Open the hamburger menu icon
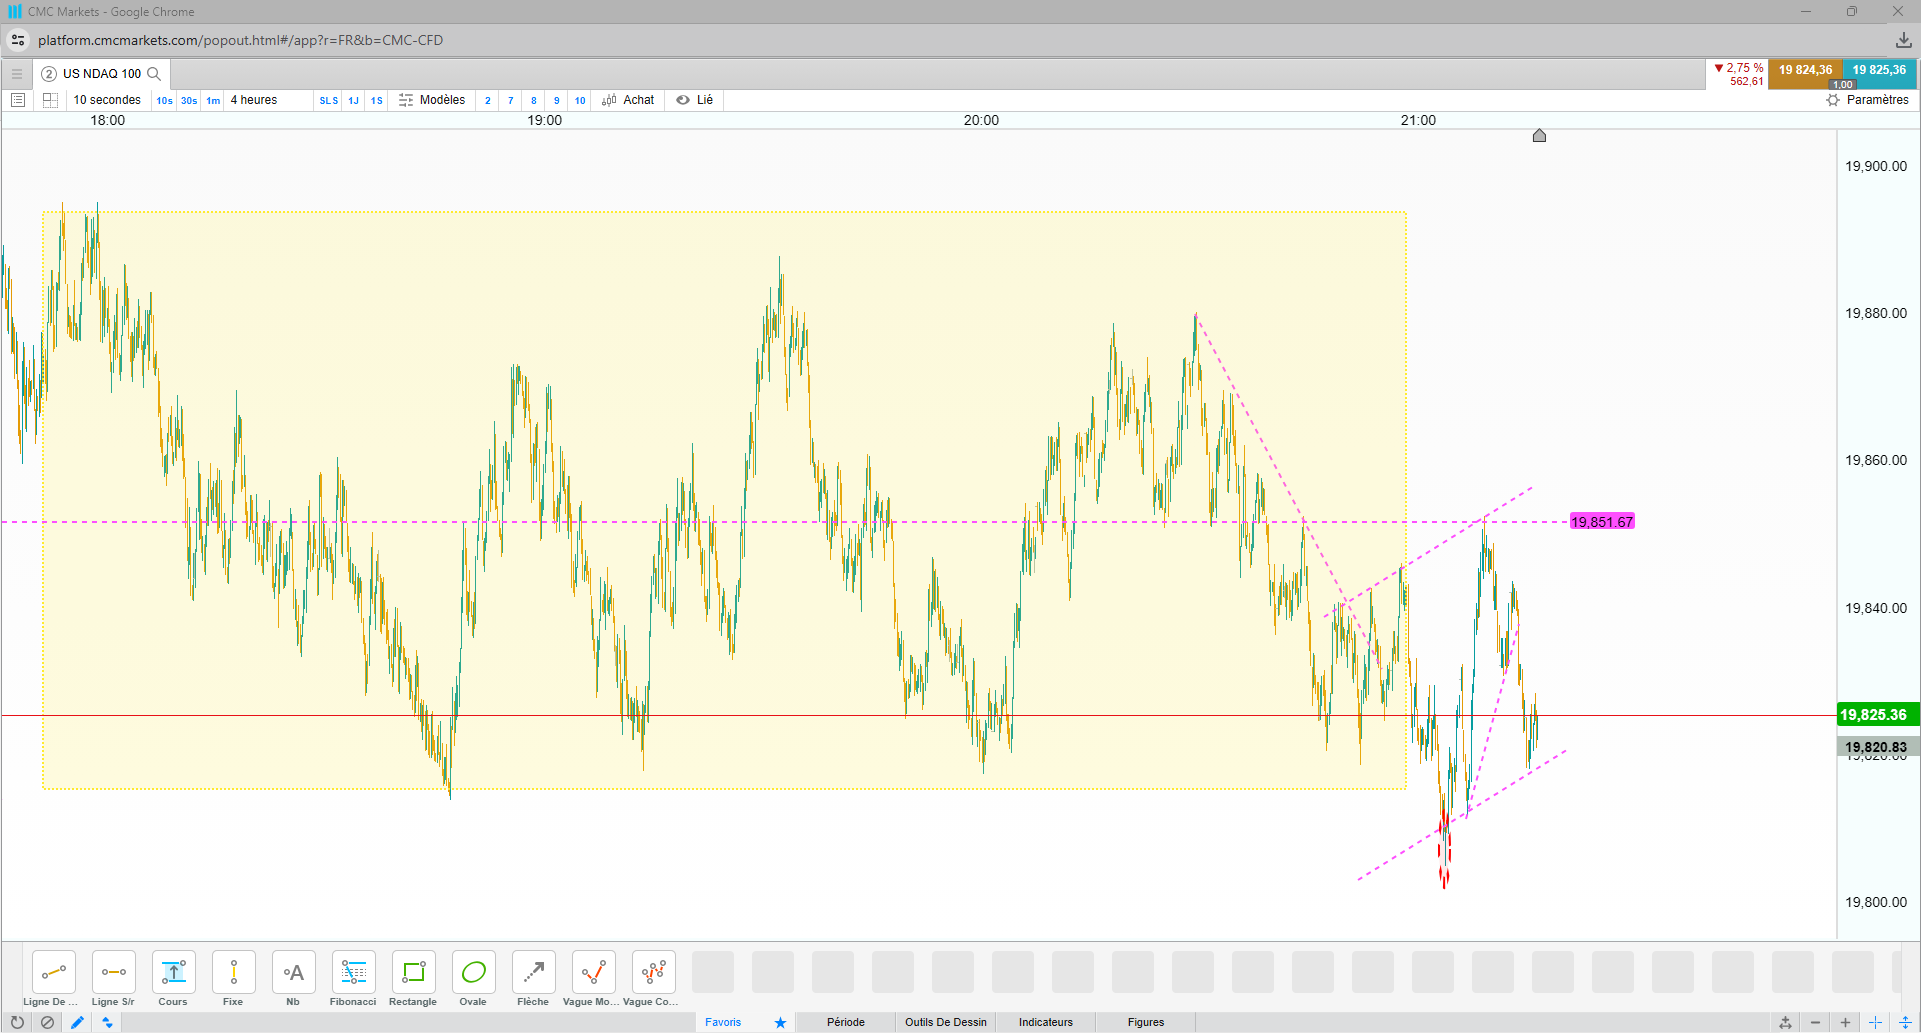 17,73
